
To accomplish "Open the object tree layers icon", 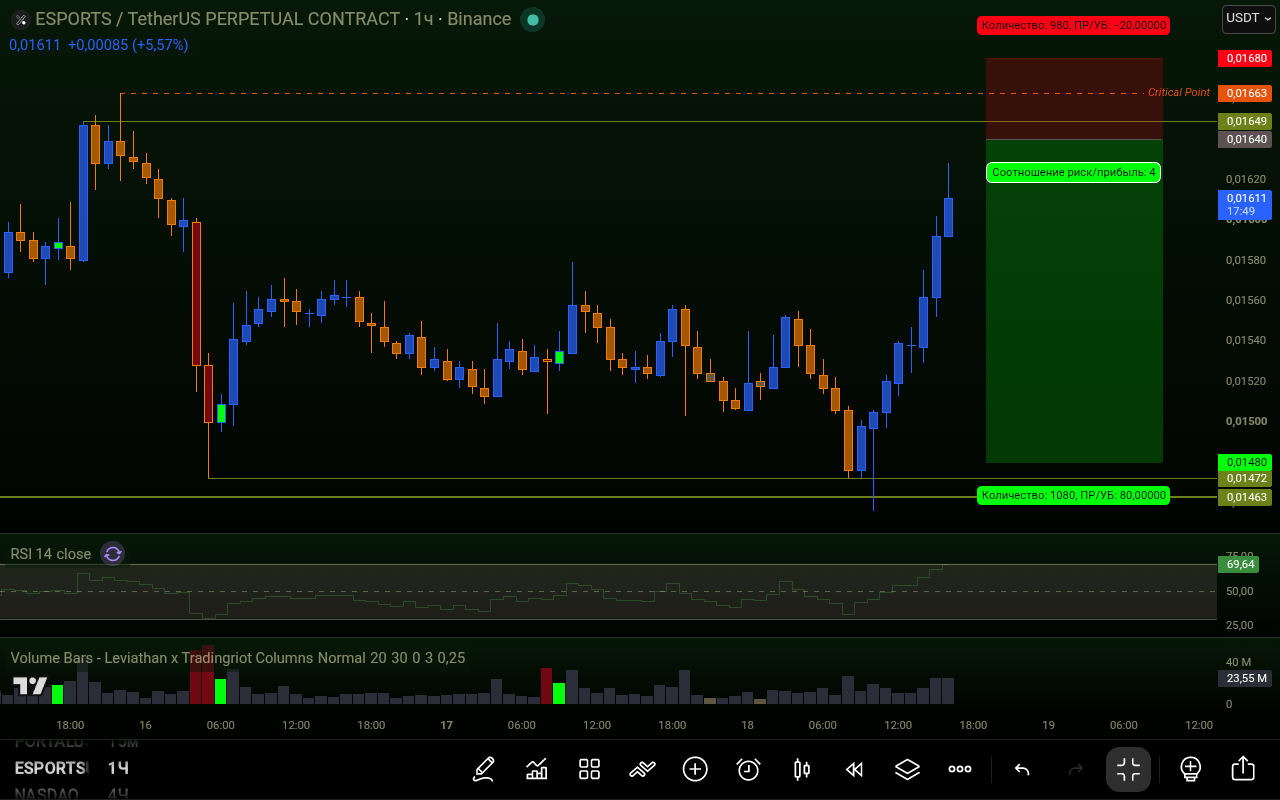I will [907, 769].
